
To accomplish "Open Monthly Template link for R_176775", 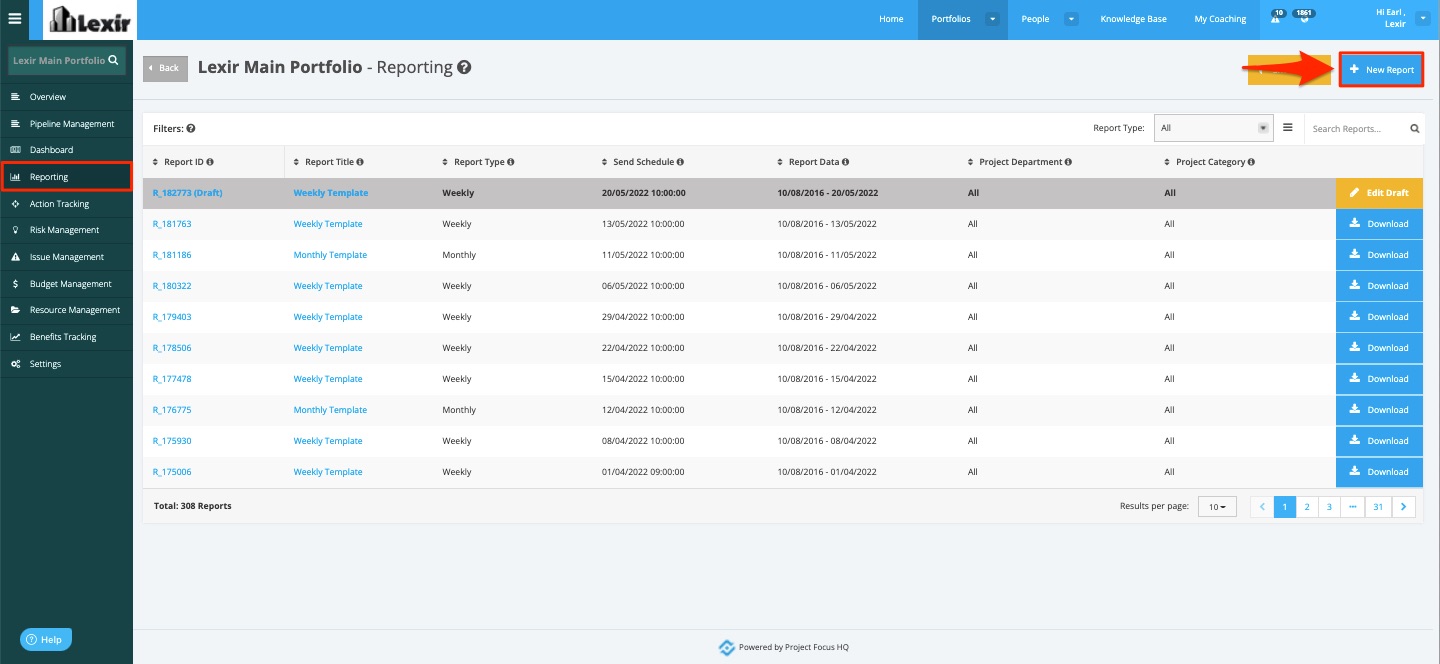I will tap(330, 410).
